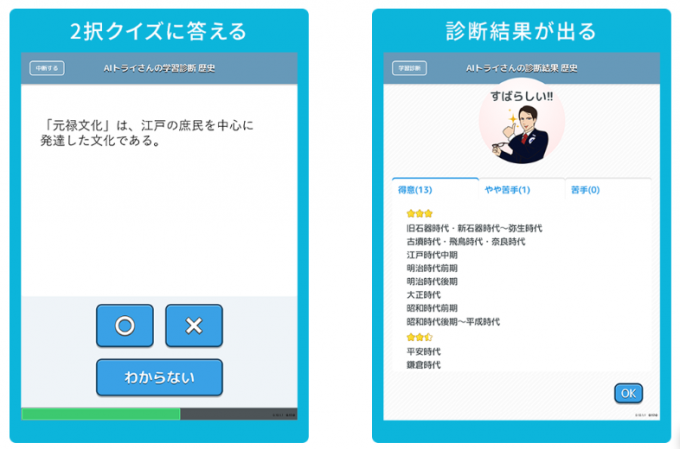The height and width of the screenshot is (449, 680).
Task: Switch to the 得意(13) tab
Action: point(414,190)
